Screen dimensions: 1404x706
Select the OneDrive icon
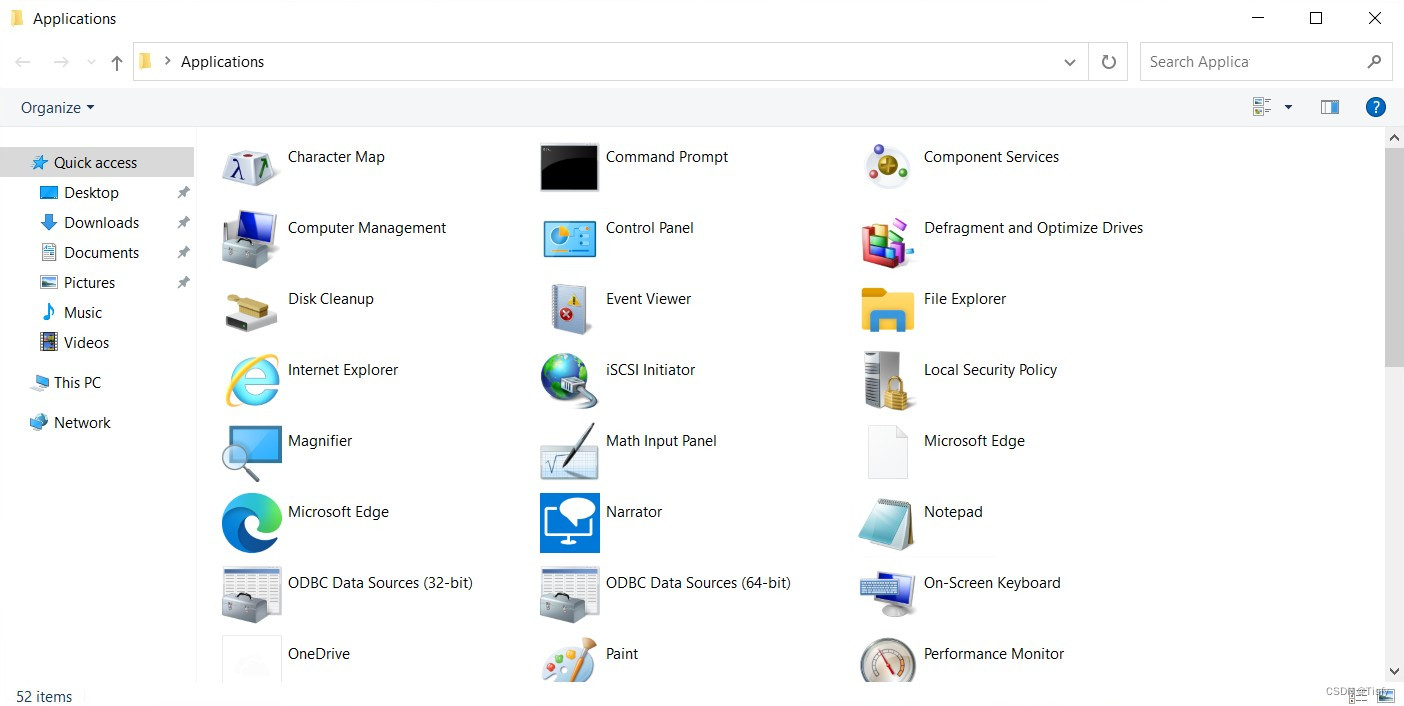[x=251, y=659]
